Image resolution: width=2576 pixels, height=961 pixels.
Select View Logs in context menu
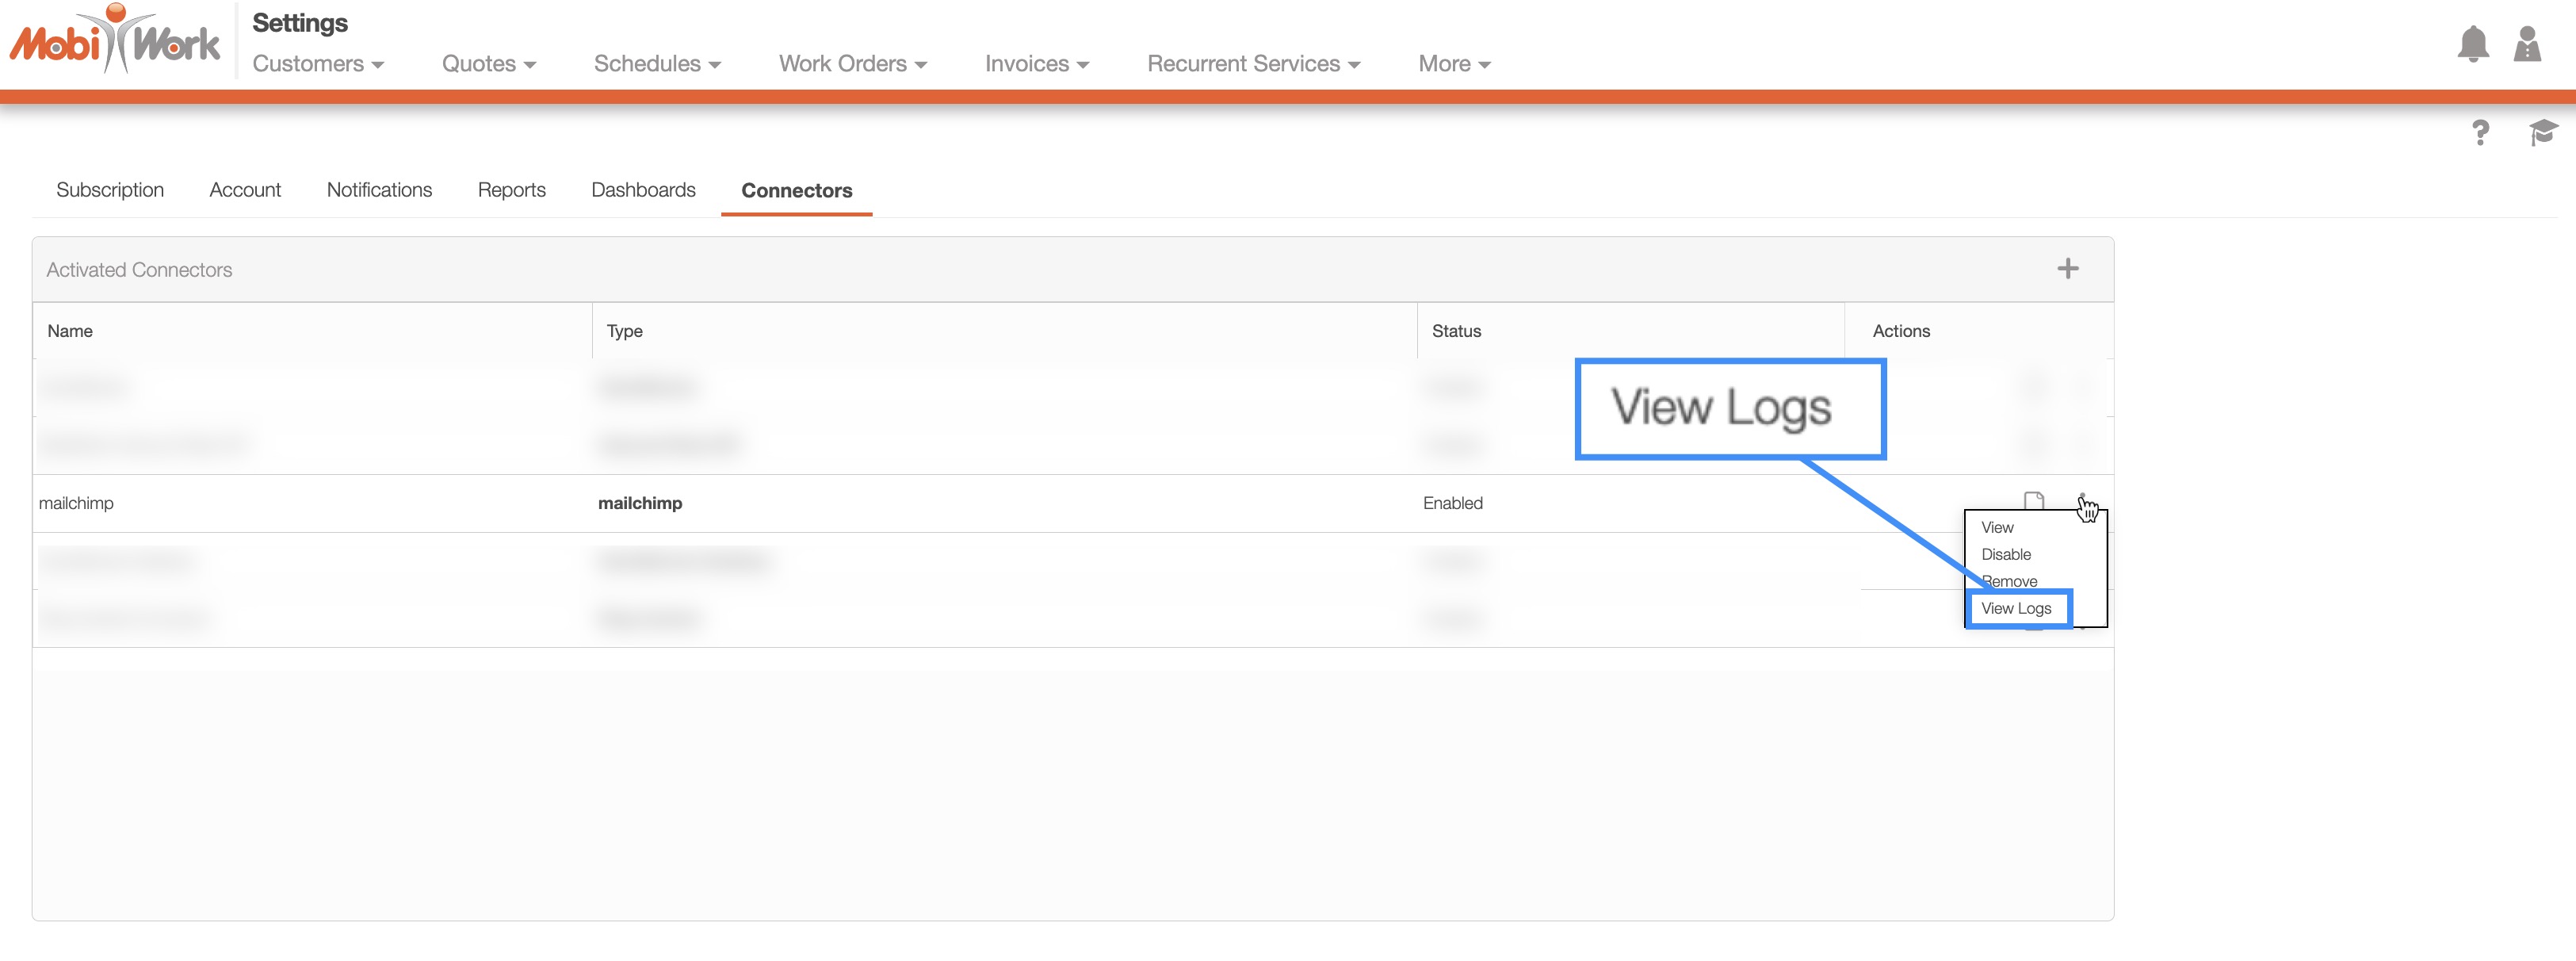click(2015, 608)
